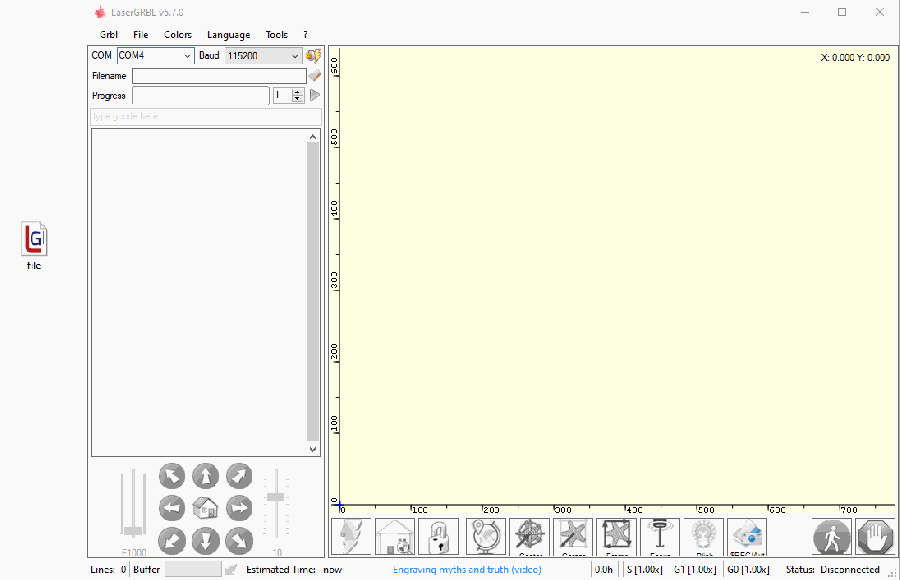This screenshot has height=580, width=900.
Task: Click the connect plug icon beside Baud
Action: click(313, 56)
